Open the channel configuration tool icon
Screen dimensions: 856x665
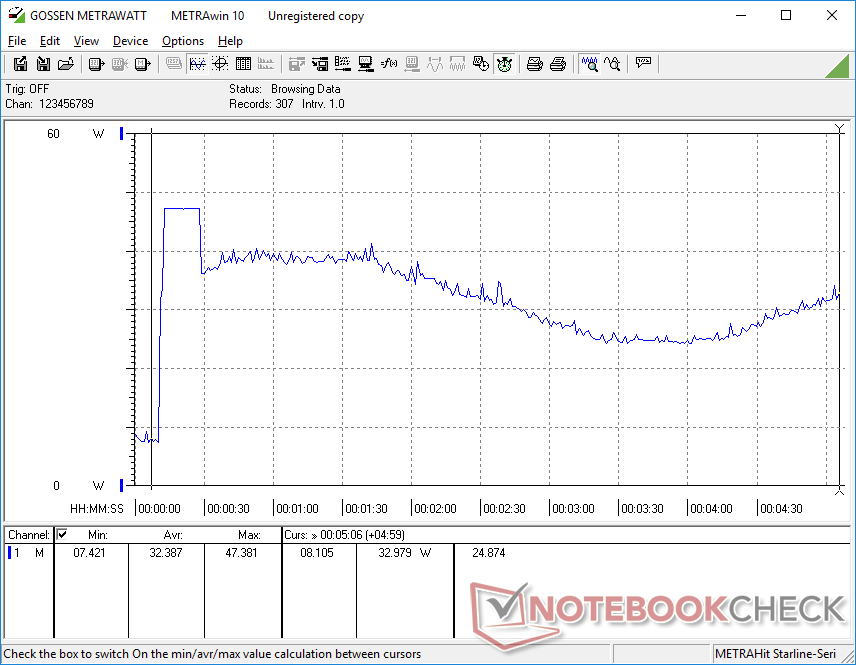(x=343, y=64)
